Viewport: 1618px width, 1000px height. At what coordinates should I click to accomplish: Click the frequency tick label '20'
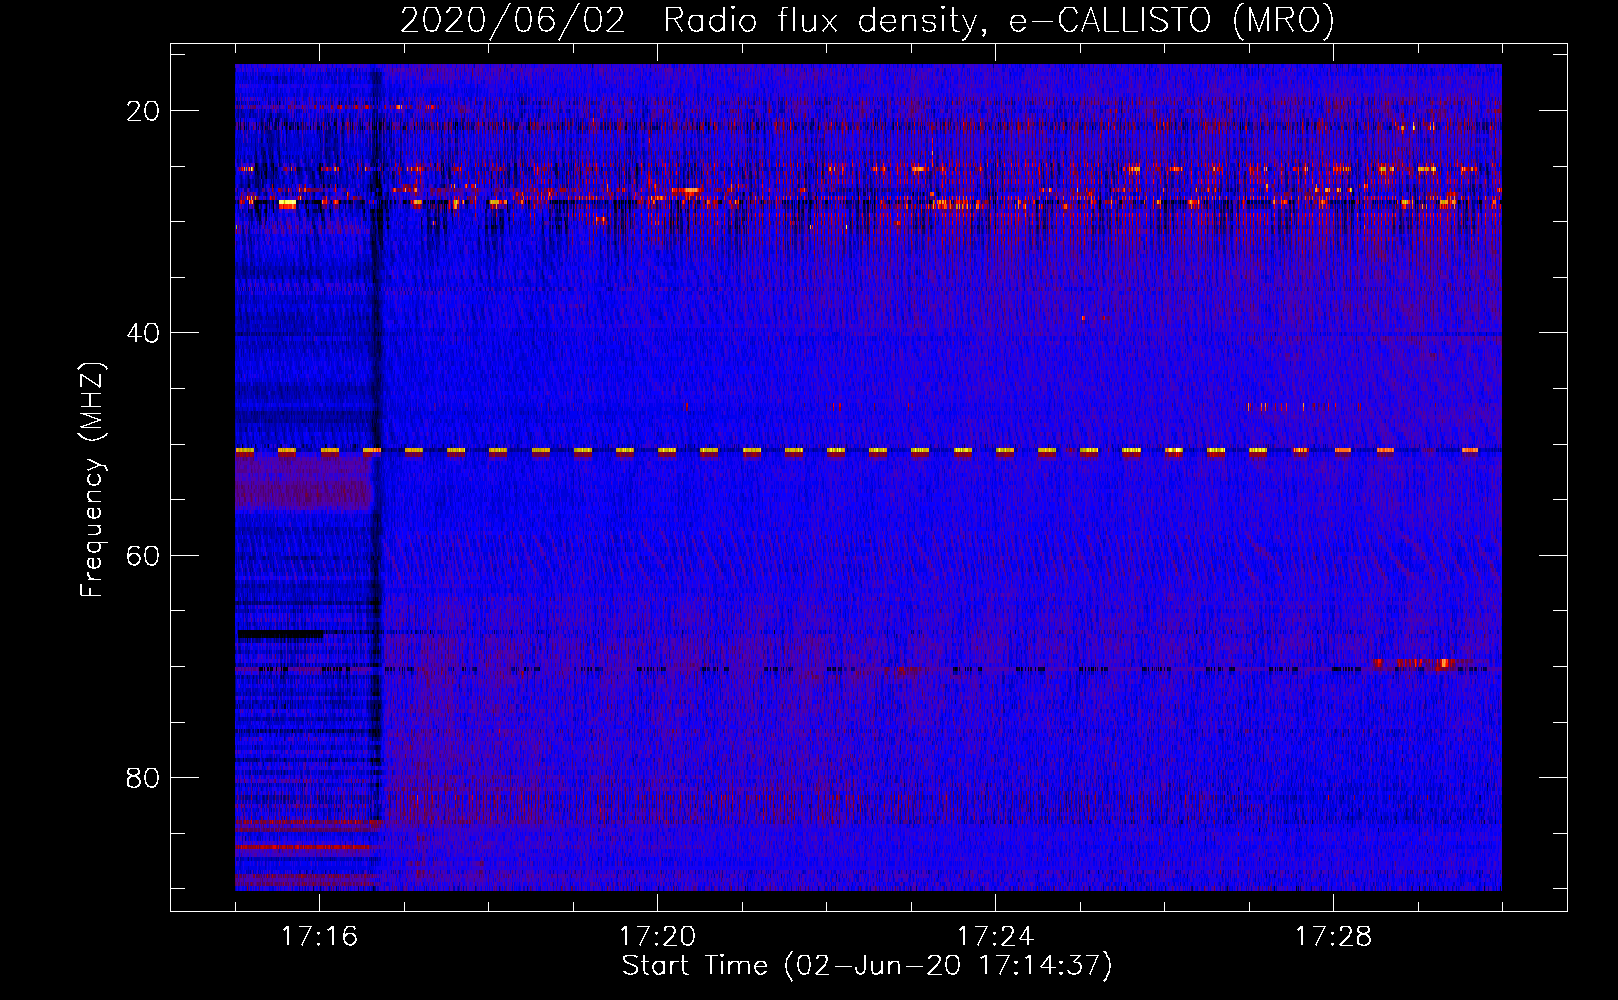(x=143, y=111)
